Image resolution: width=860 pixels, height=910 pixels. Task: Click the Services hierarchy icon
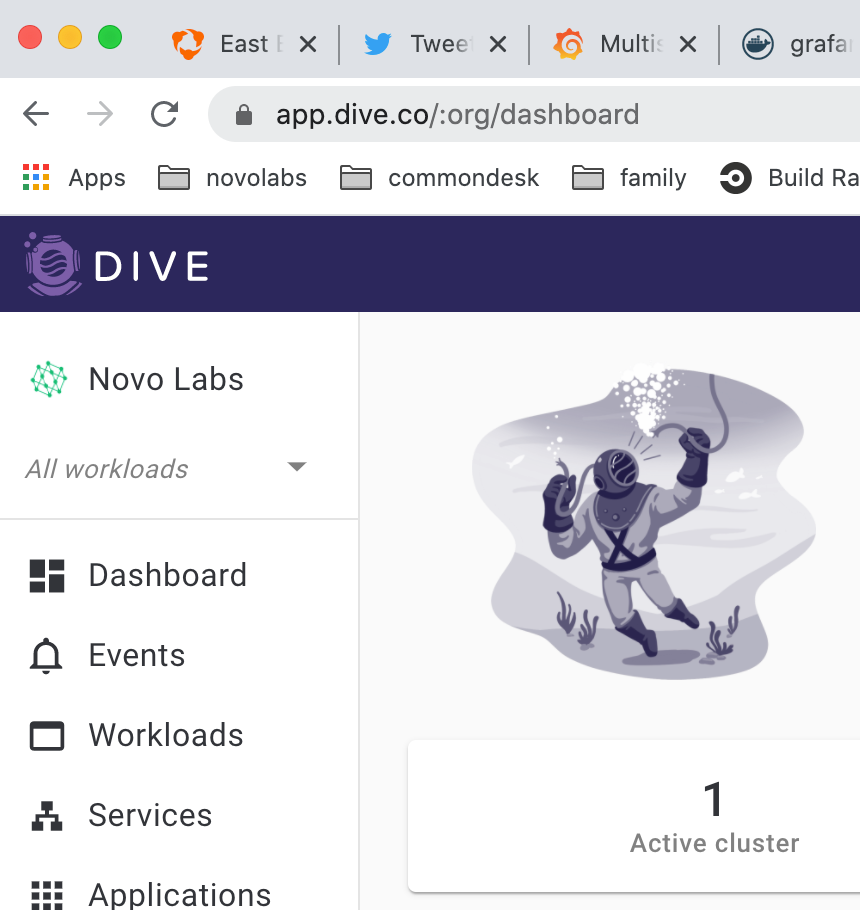click(x=46, y=815)
